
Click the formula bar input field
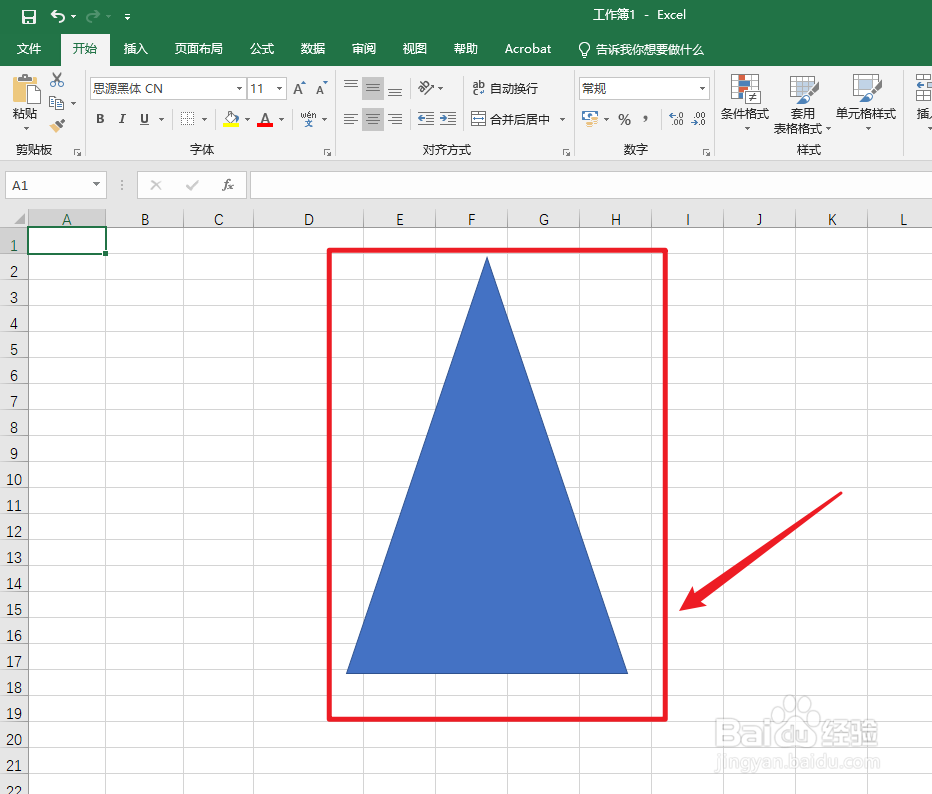(591, 185)
